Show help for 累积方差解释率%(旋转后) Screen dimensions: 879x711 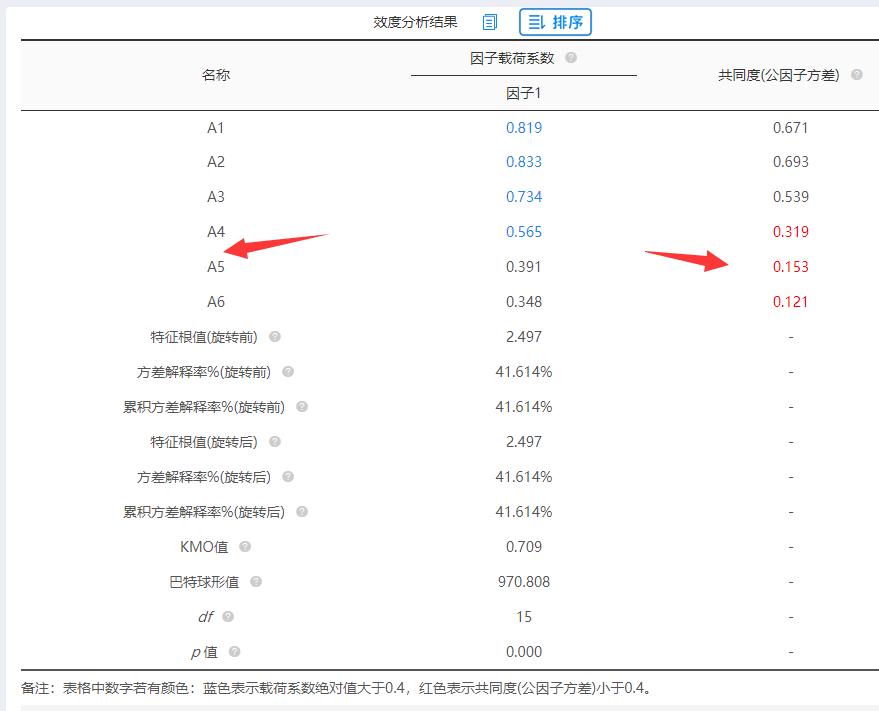pos(302,512)
